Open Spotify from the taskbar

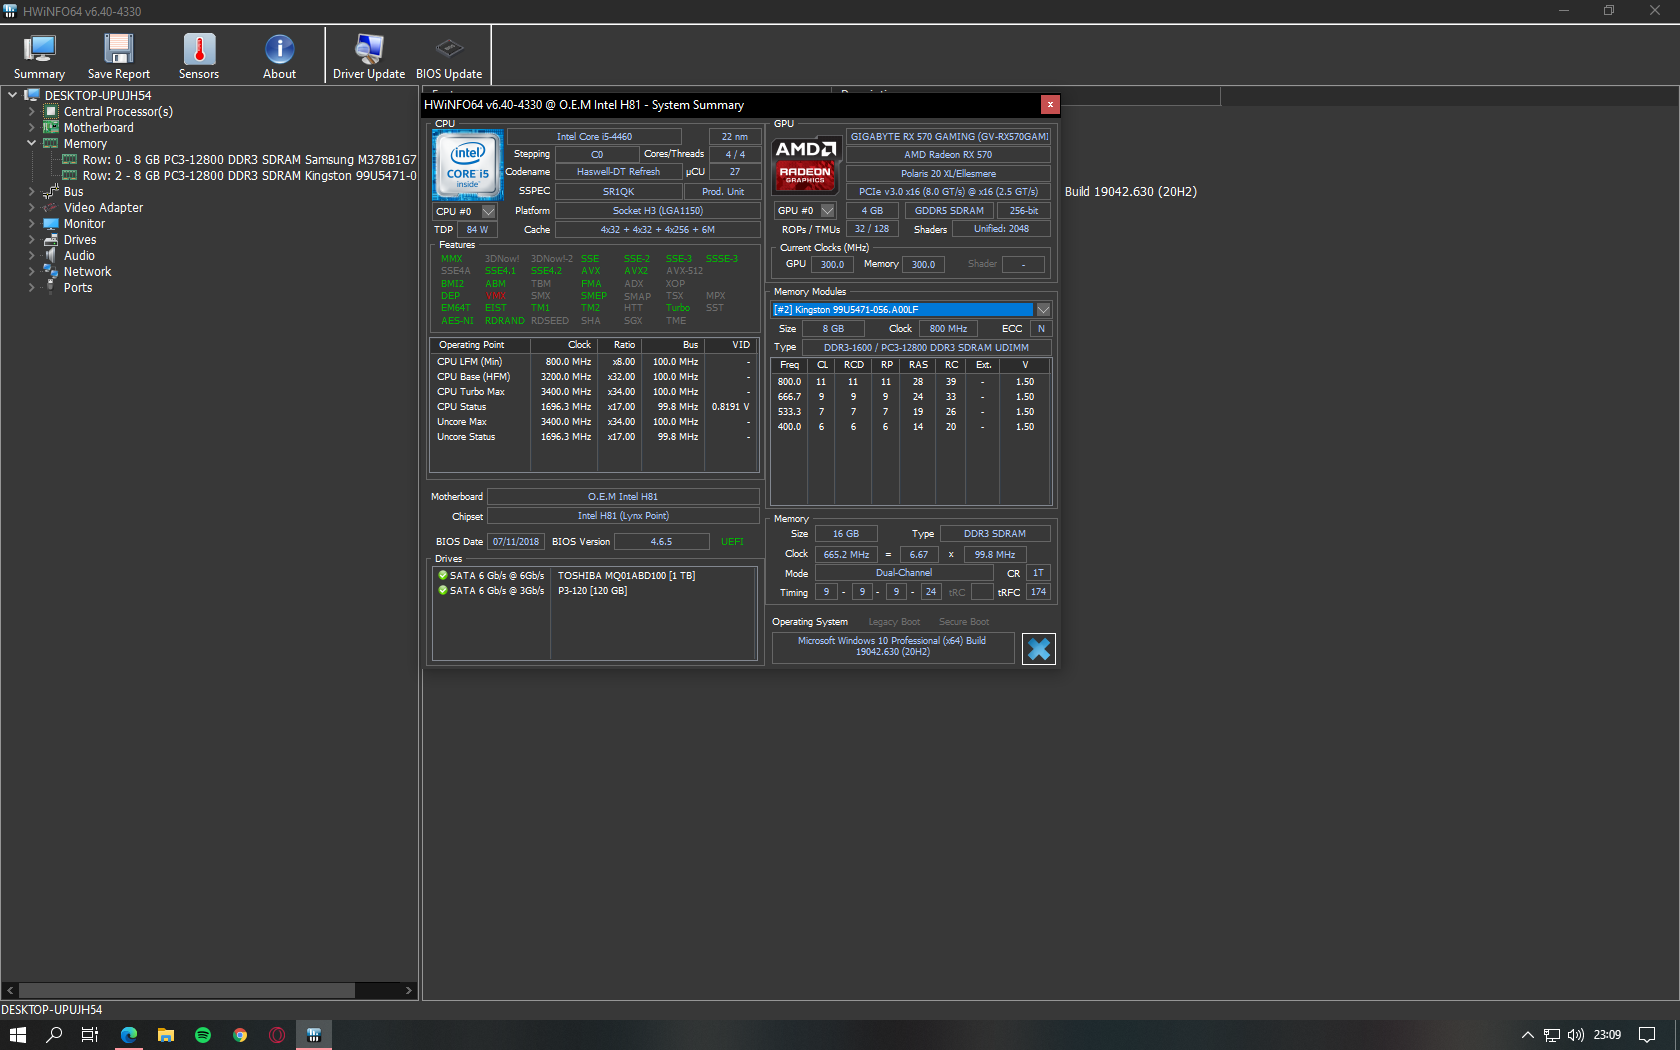tap(203, 1035)
